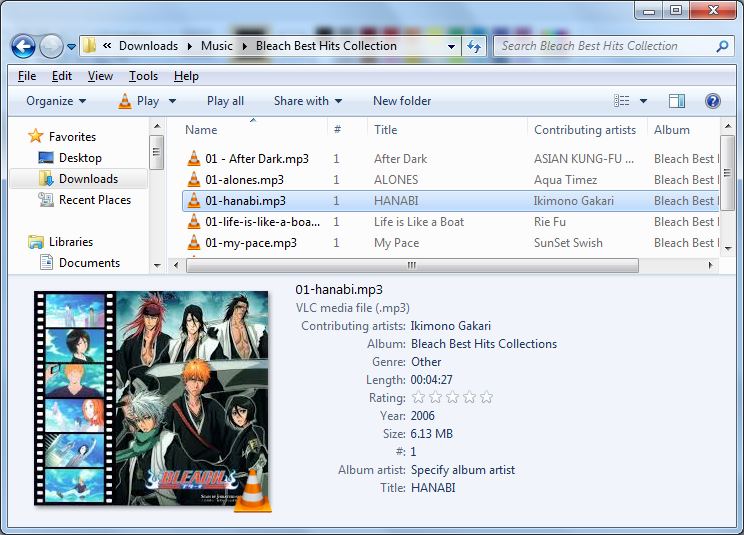Screen dimensions: 744x535
Task: Set rating to five stars
Action: click(x=486, y=397)
